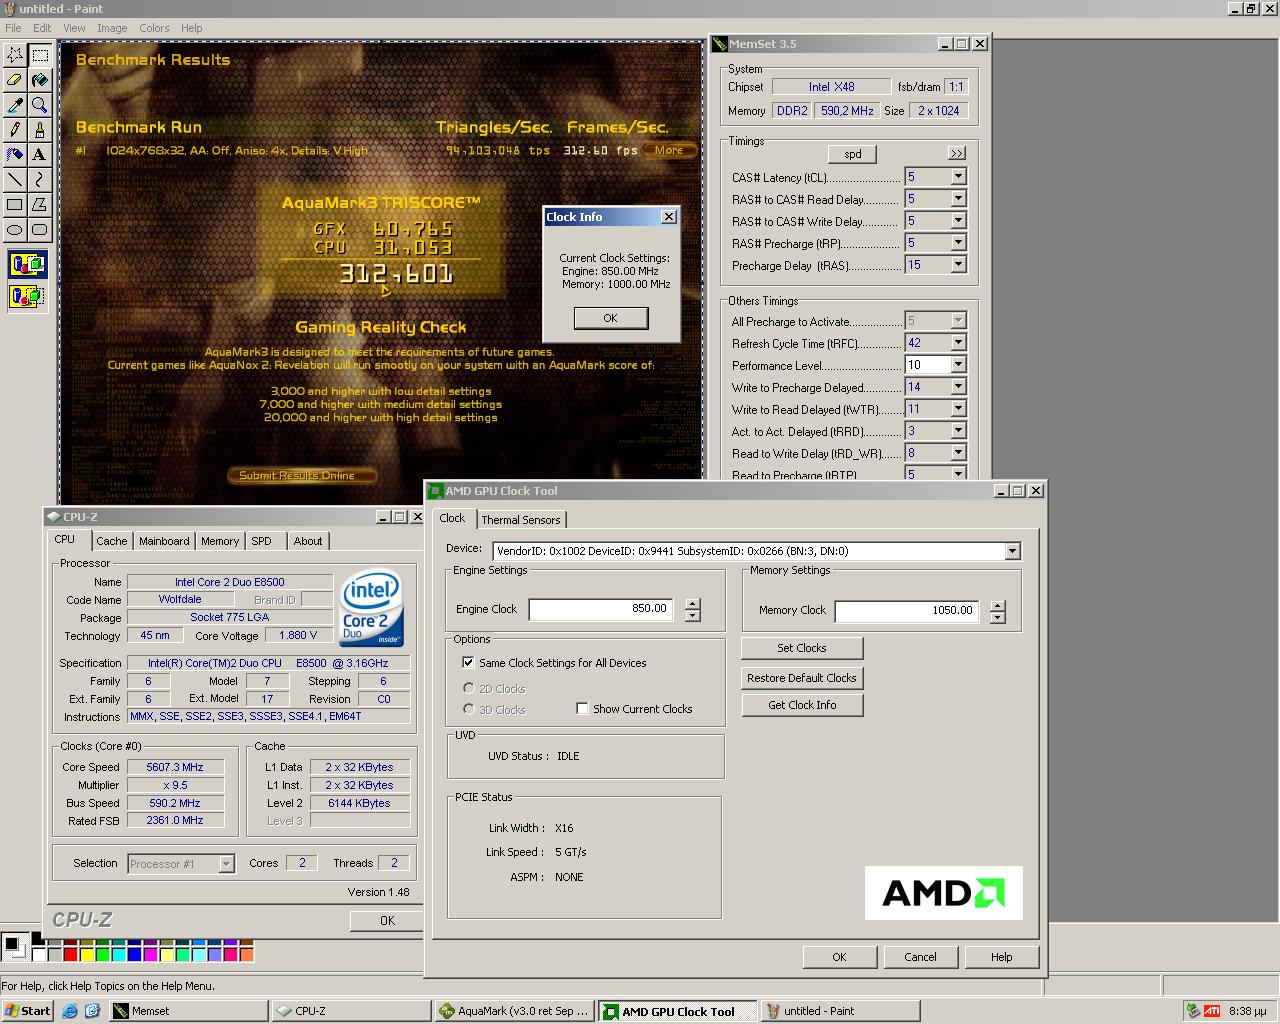
Task: Open the File menu in Paint
Action: tap(13, 28)
